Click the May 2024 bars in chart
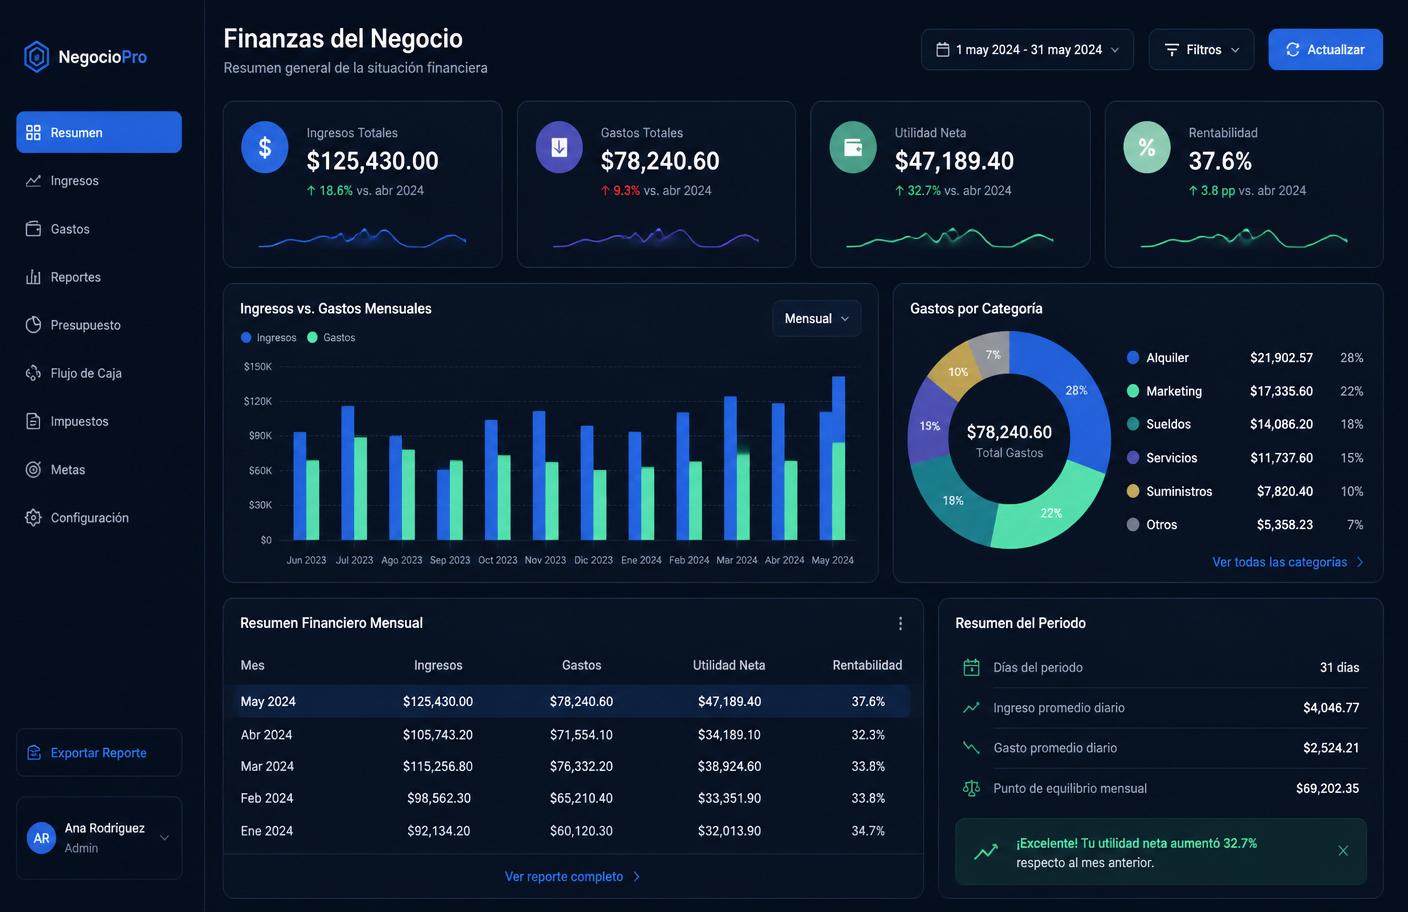The image size is (1408, 912). pos(832,458)
